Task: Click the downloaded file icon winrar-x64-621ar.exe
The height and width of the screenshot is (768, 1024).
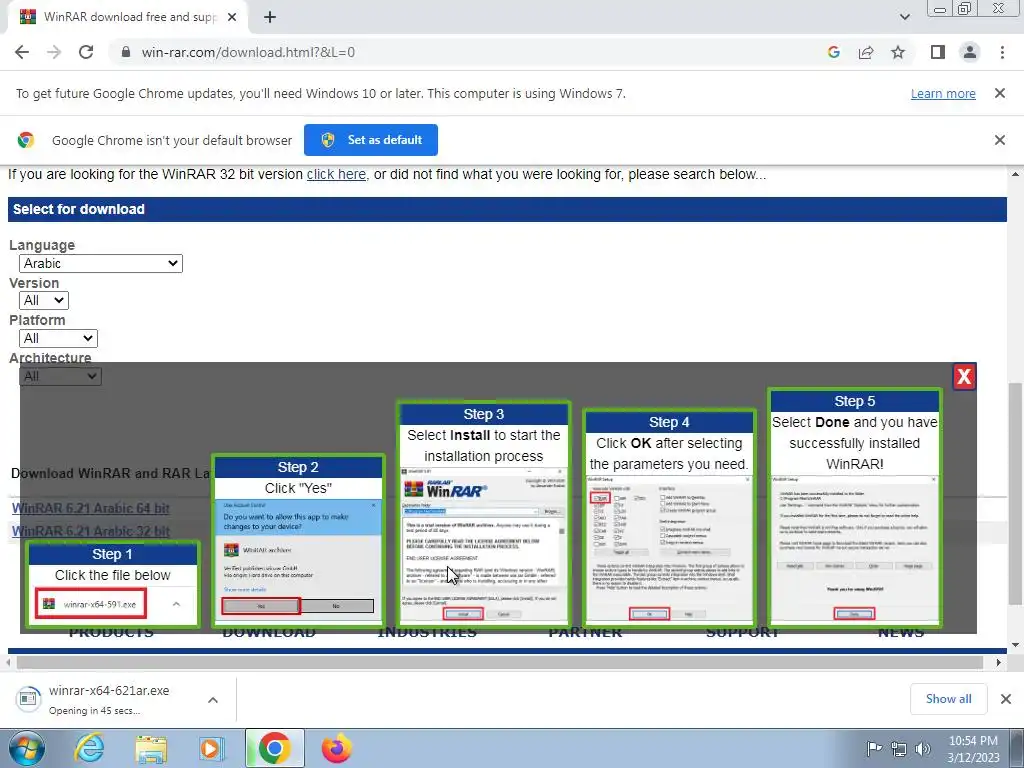Action: coord(28,699)
